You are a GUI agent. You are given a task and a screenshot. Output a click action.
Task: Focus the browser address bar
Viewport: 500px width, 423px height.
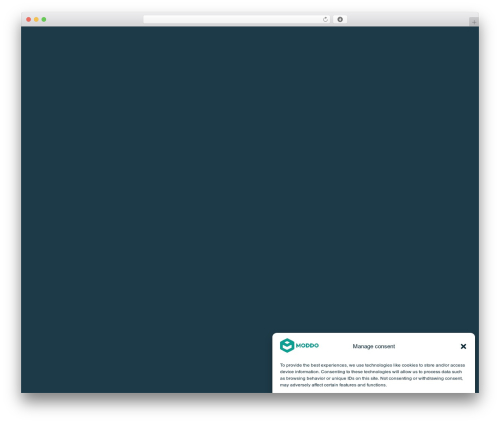[237, 19]
